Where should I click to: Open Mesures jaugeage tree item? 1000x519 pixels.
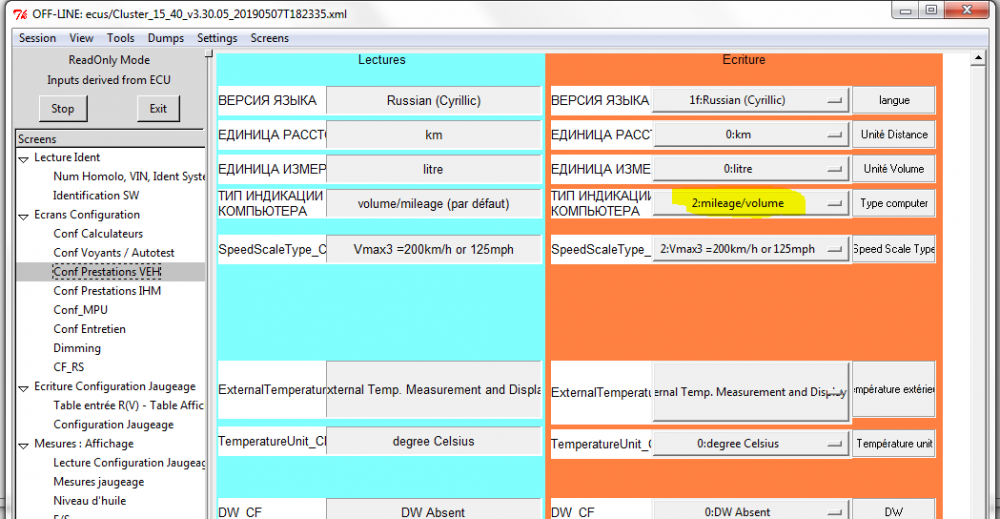tap(99, 482)
